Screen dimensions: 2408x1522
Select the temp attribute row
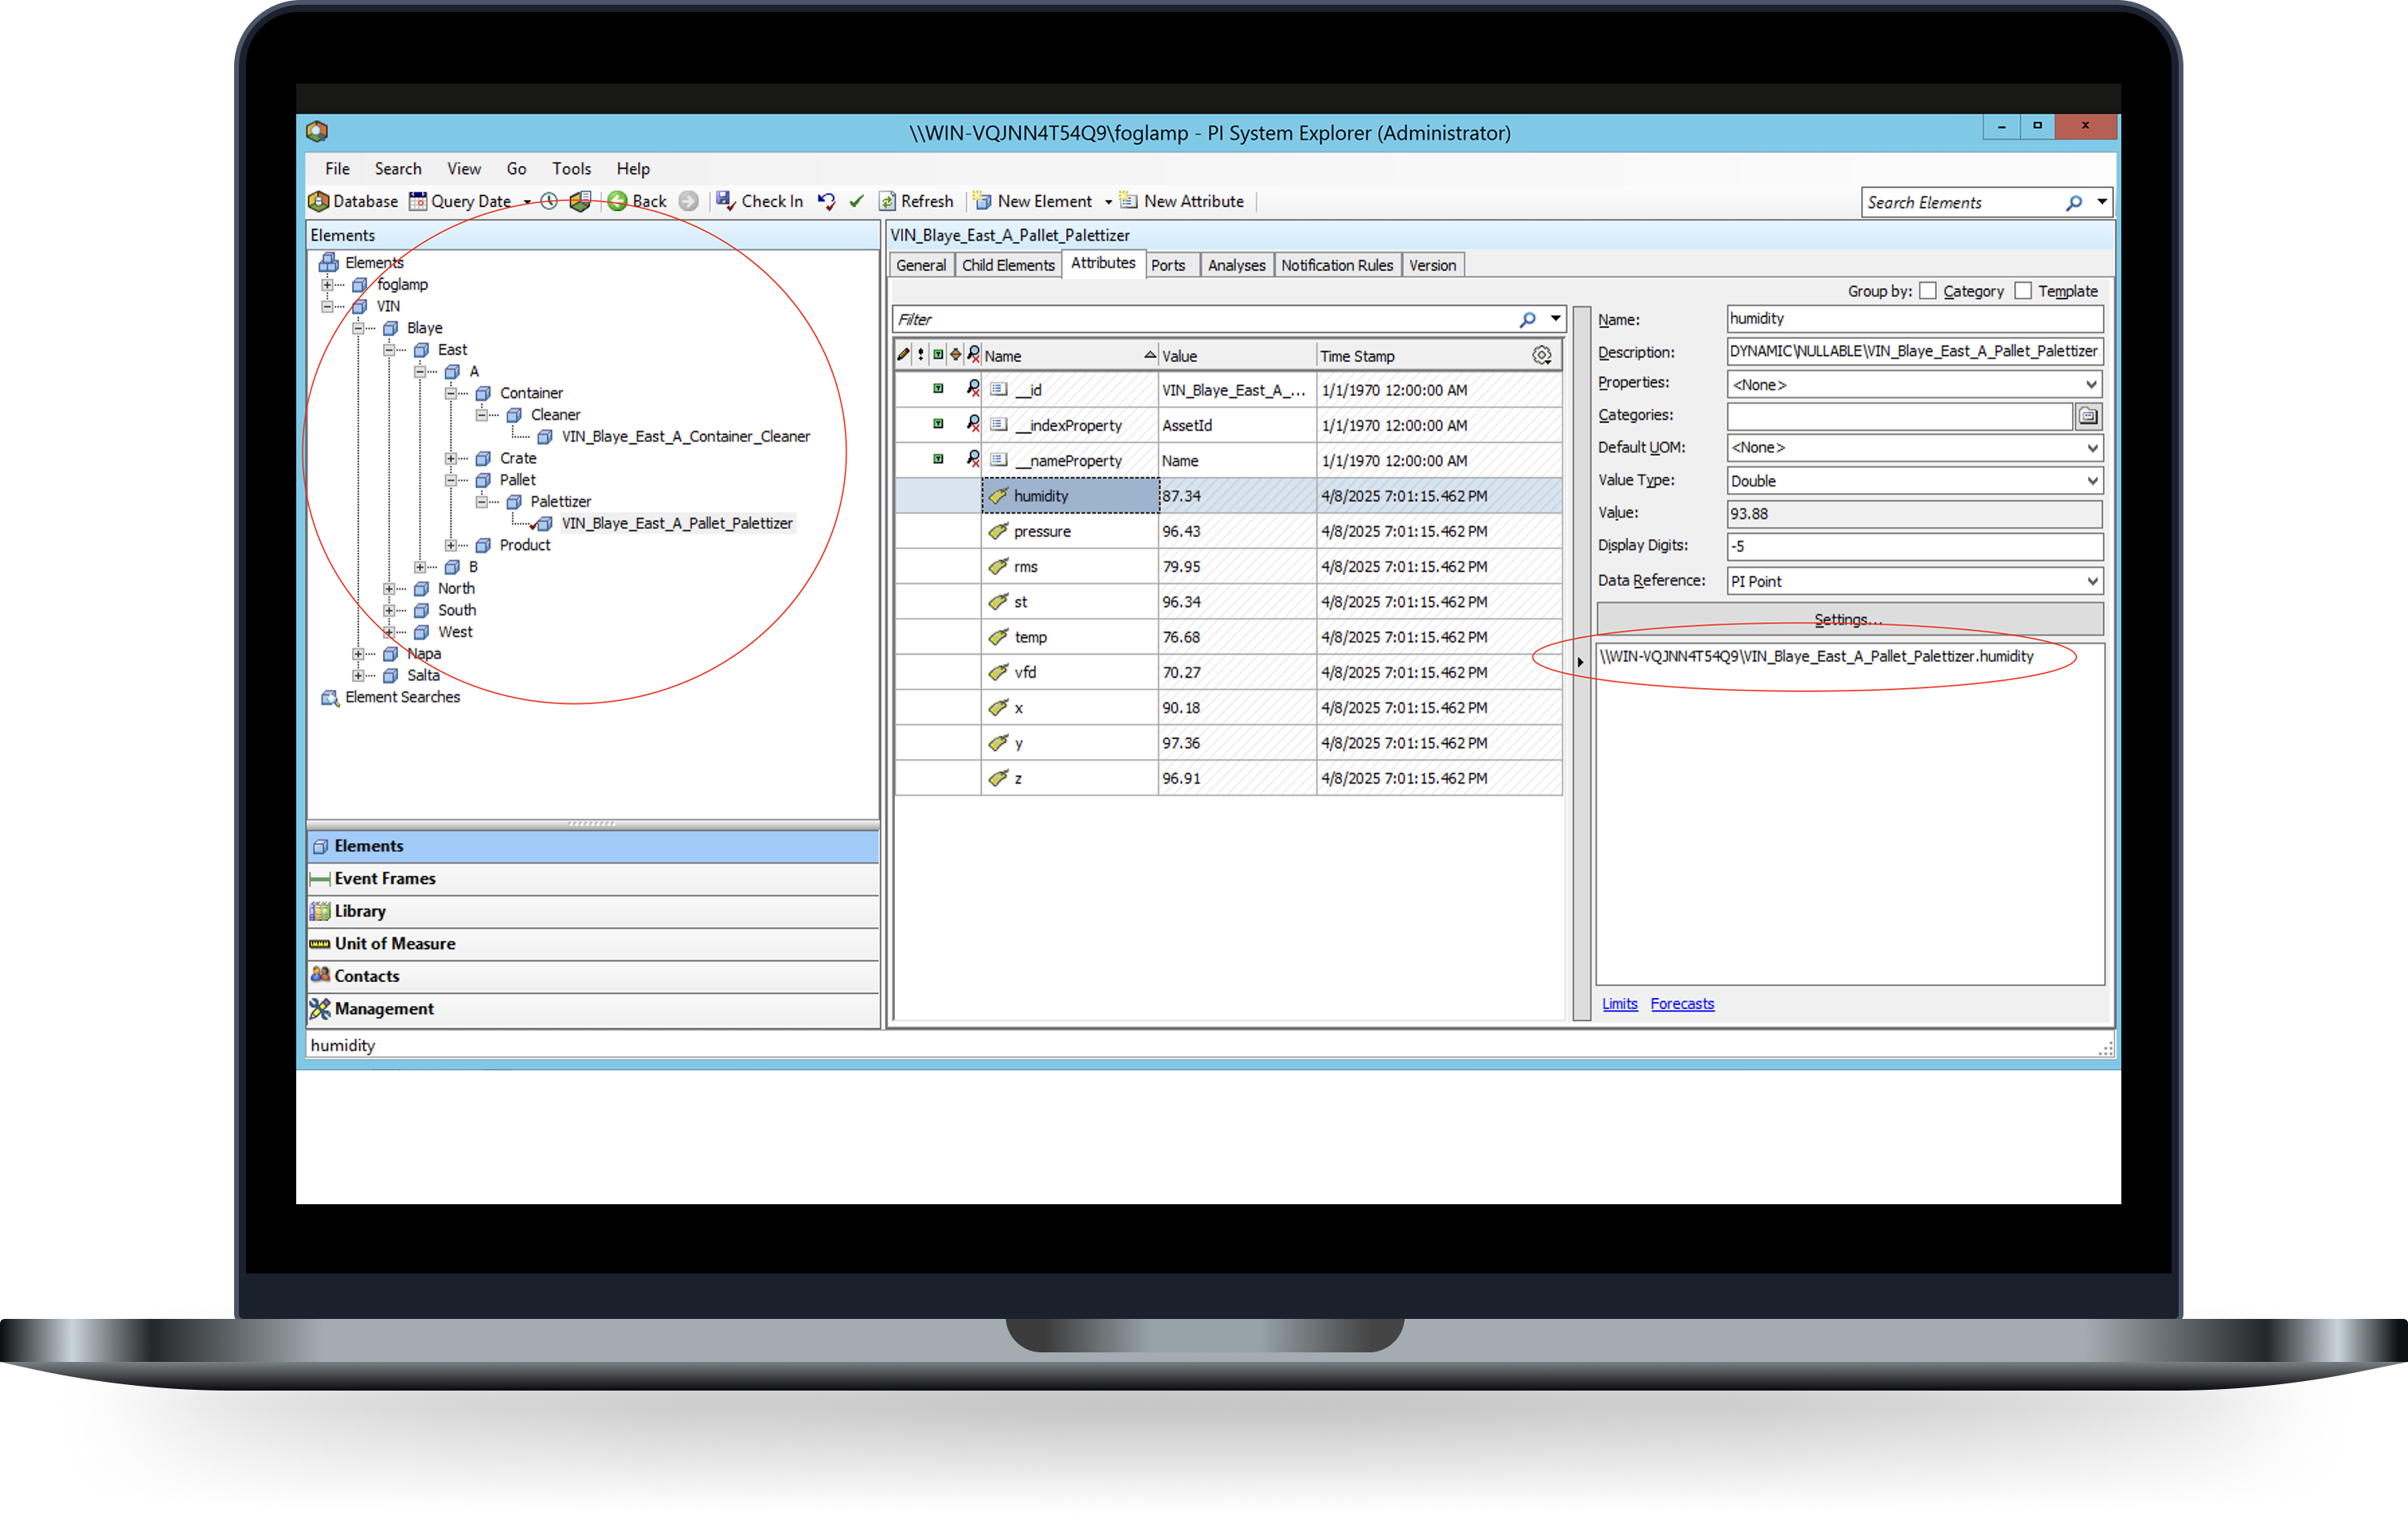tap(1228, 637)
